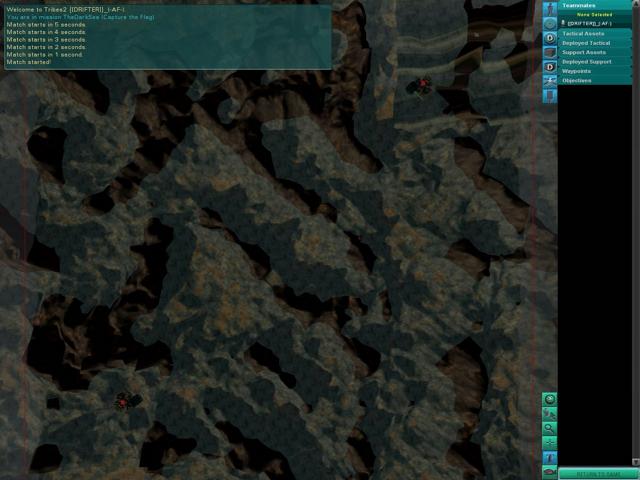Click the 'Welcome to Tribes2' chat line
The image size is (640, 480).
pos(66,9)
